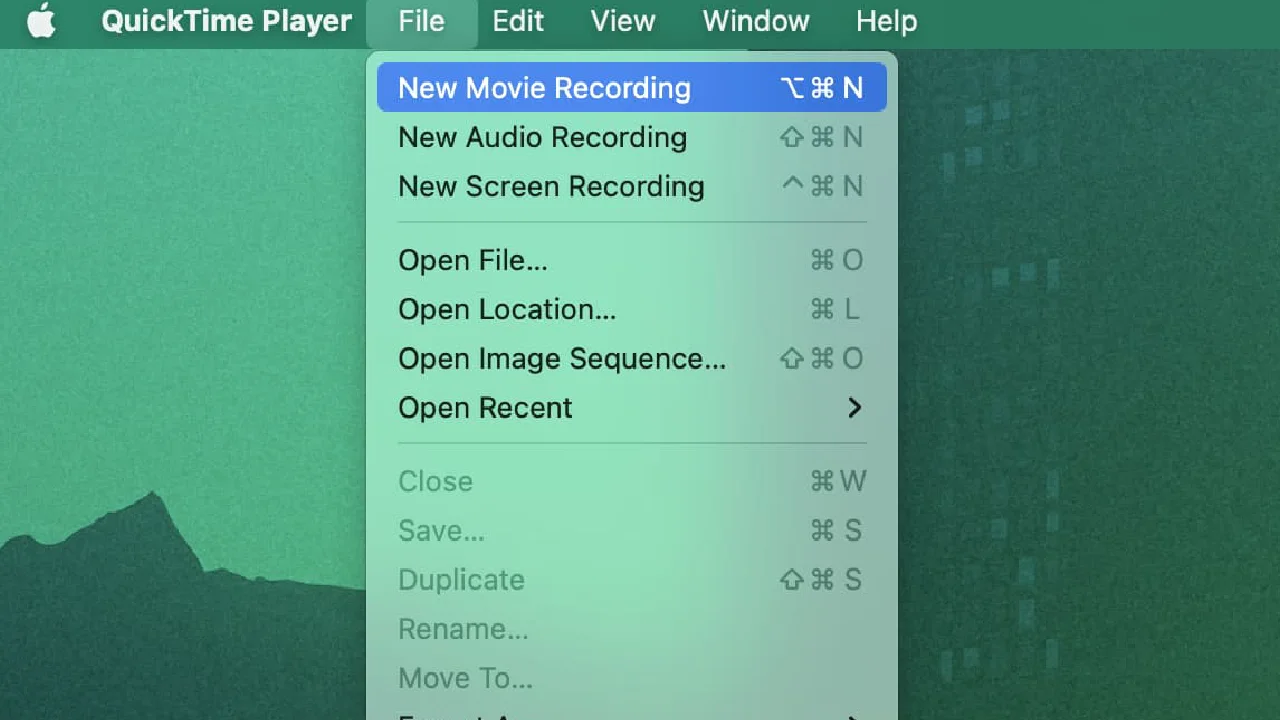This screenshot has width=1280, height=720.
Task: Open the Edit menu
Action: click(518, 21)
